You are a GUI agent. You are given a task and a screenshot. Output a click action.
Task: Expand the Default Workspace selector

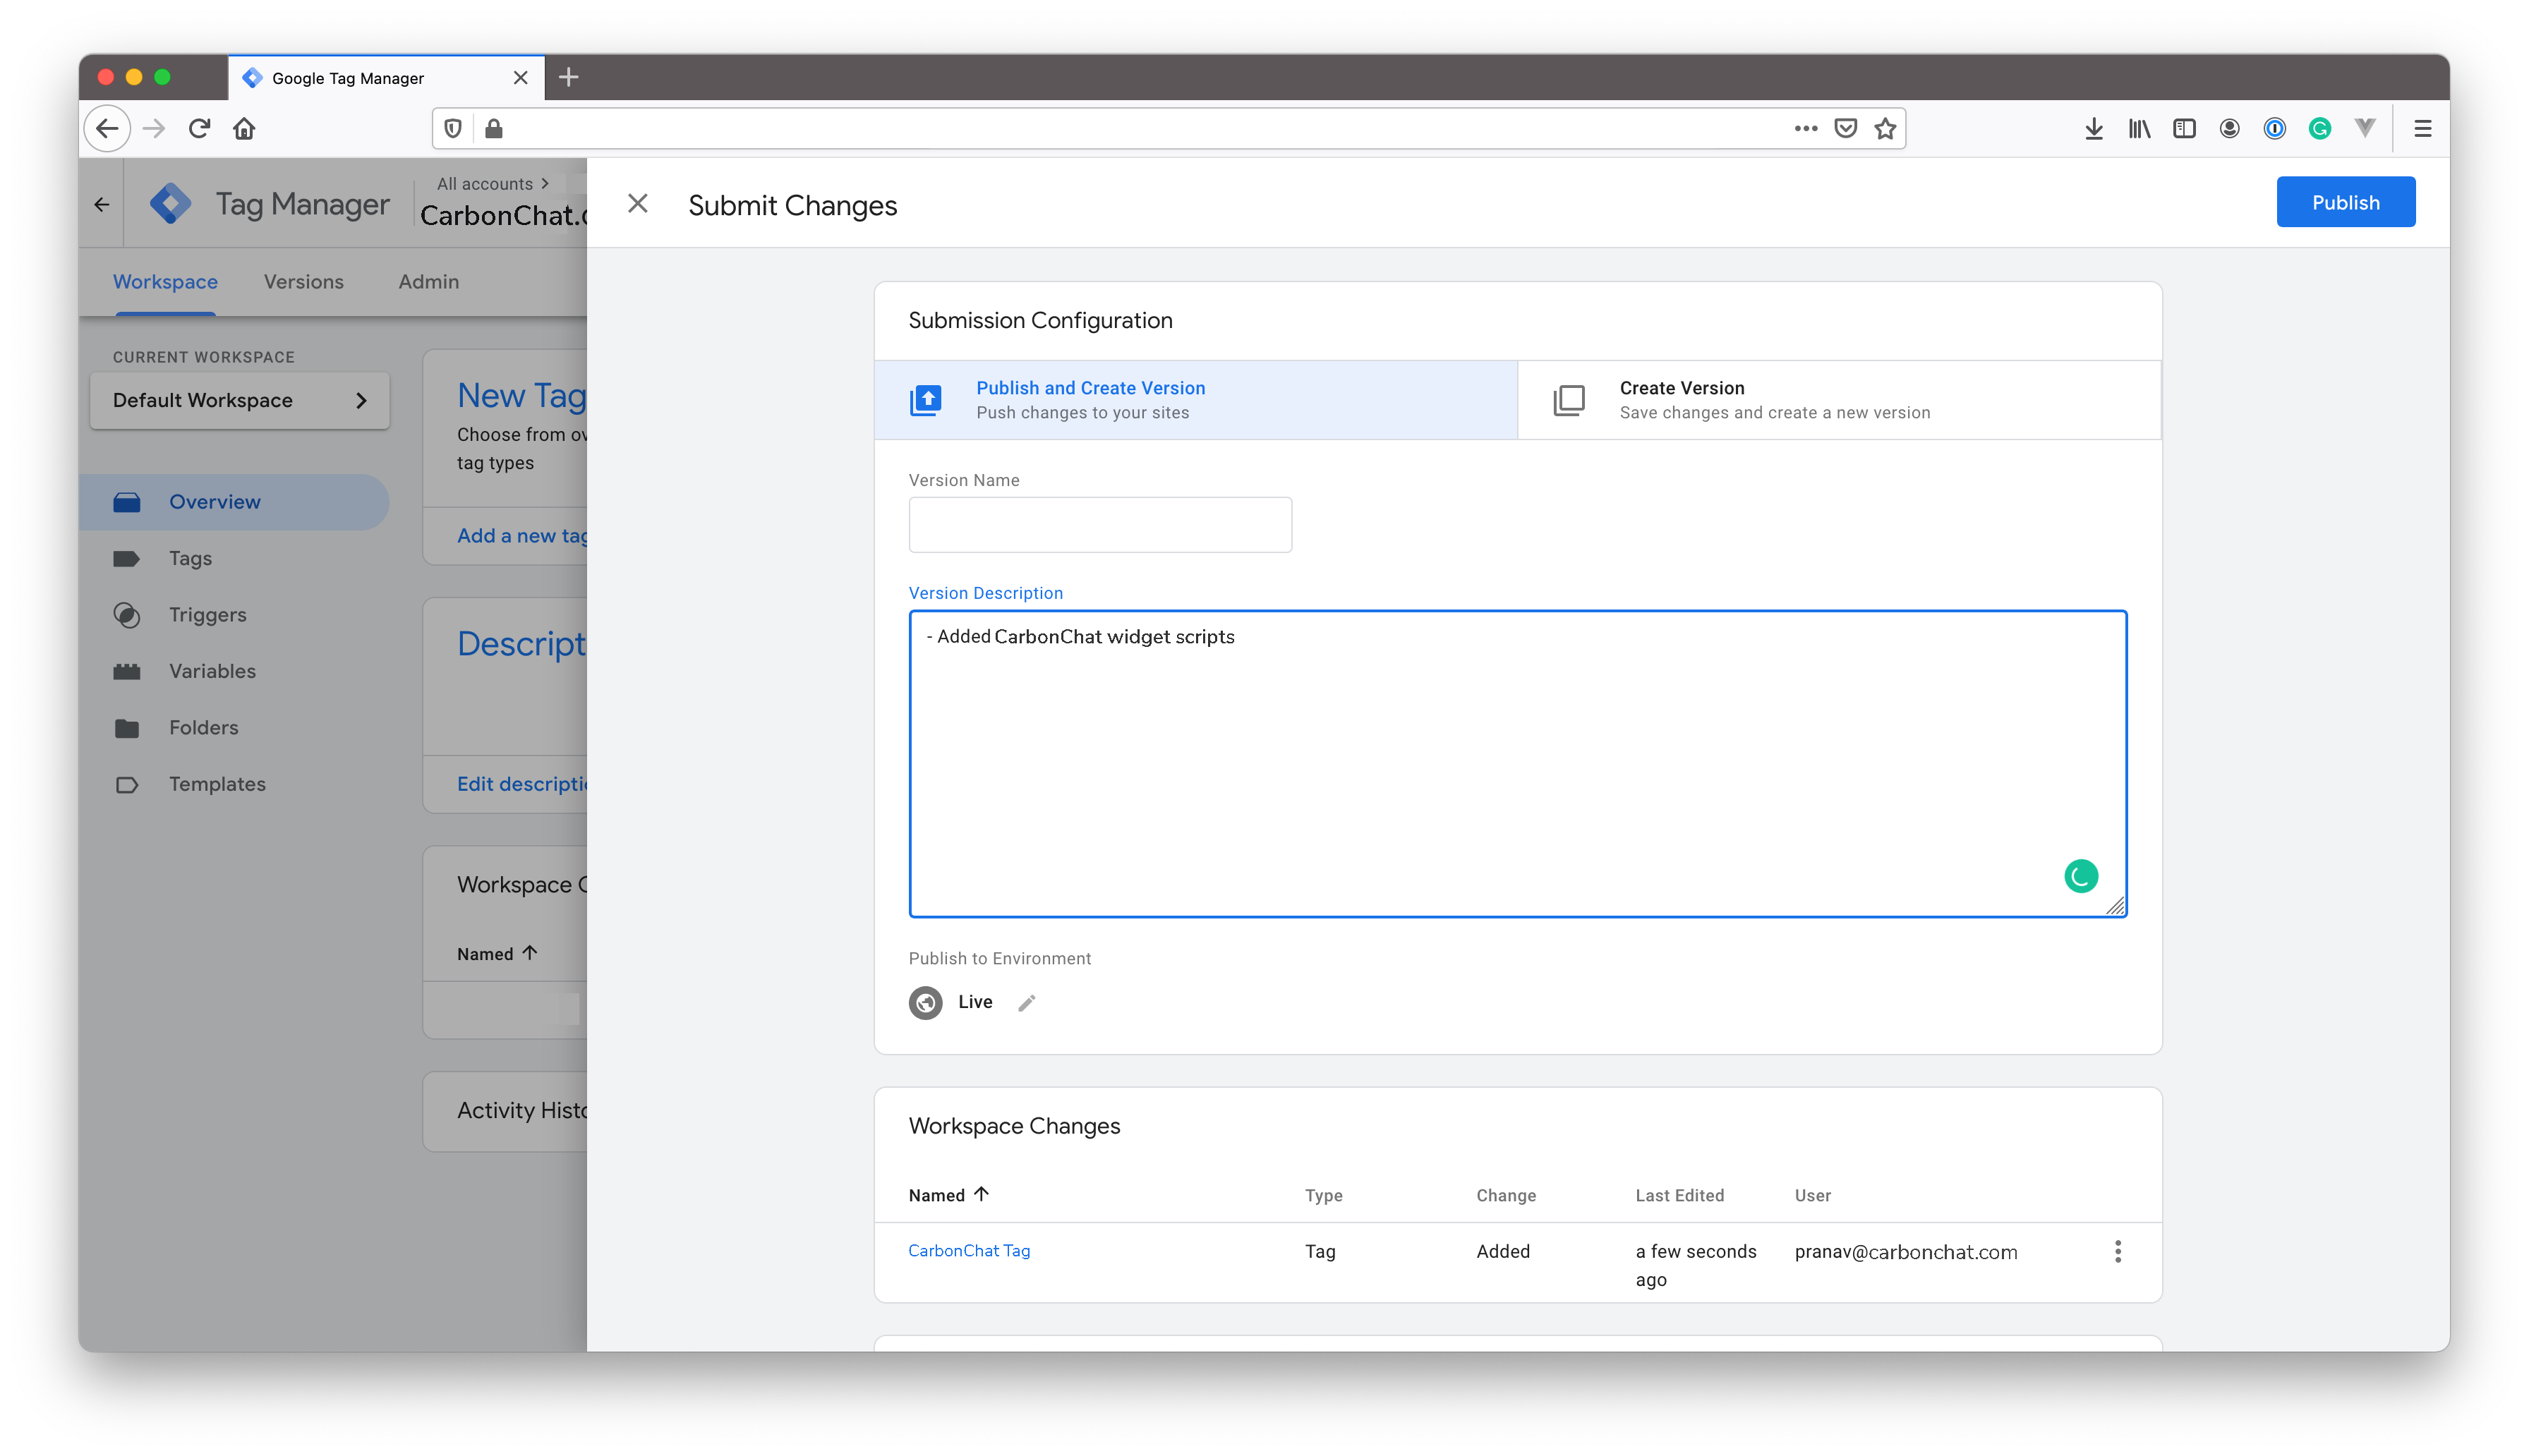point(239,400)
